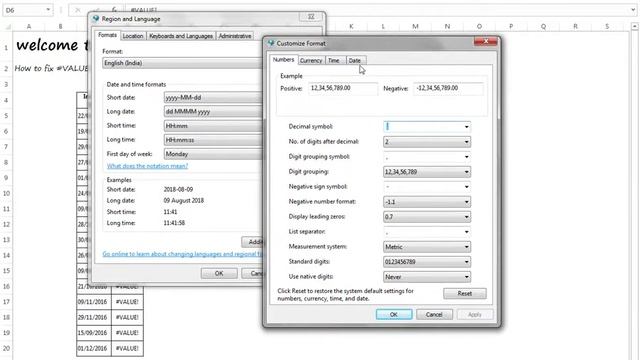Select row 10 header in Excel

(x=7, y=193)
